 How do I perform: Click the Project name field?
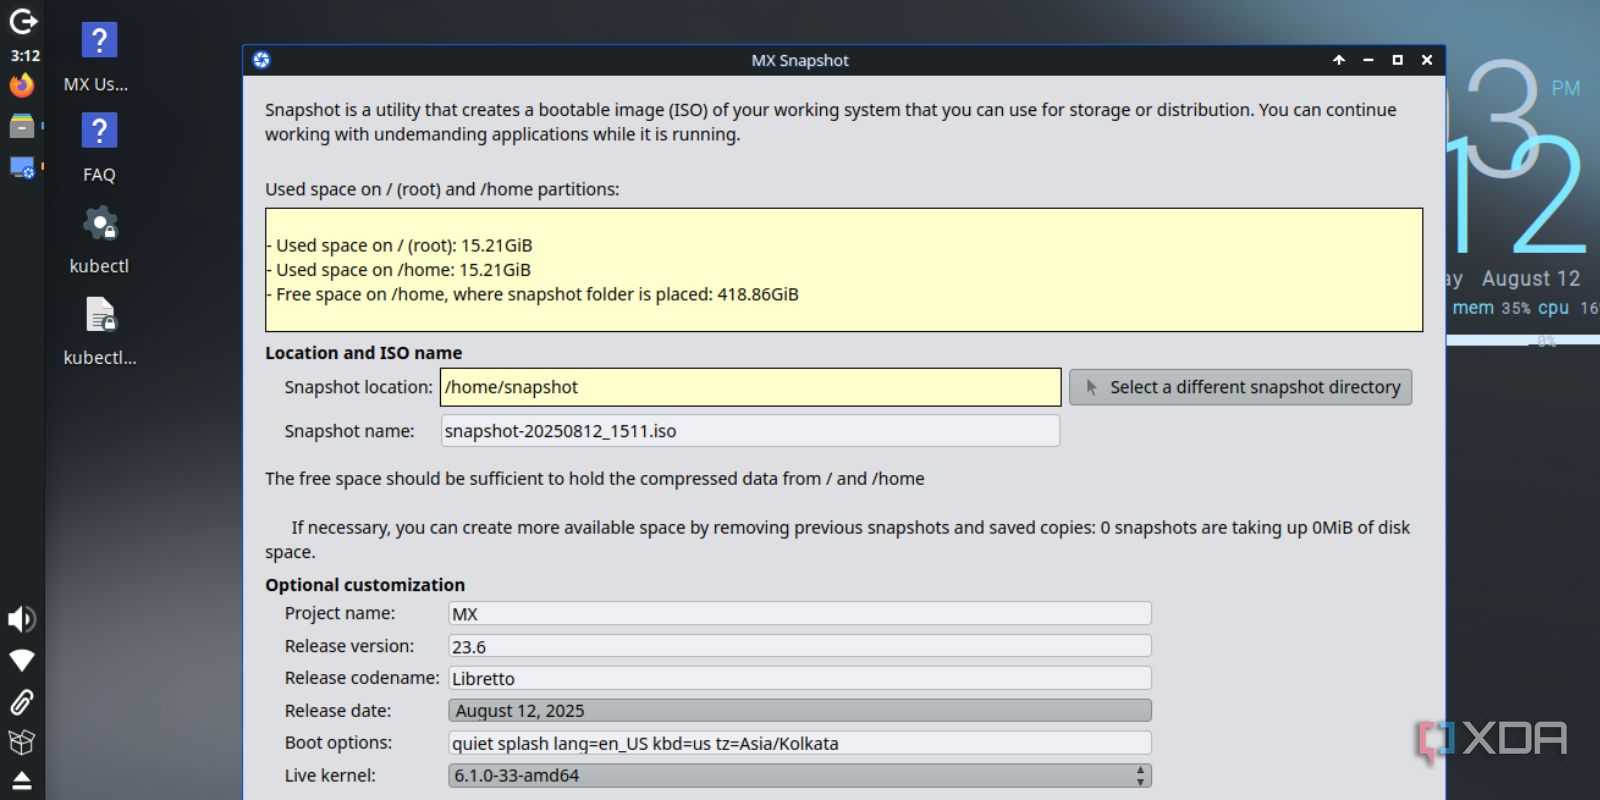(x=800, y=614)
